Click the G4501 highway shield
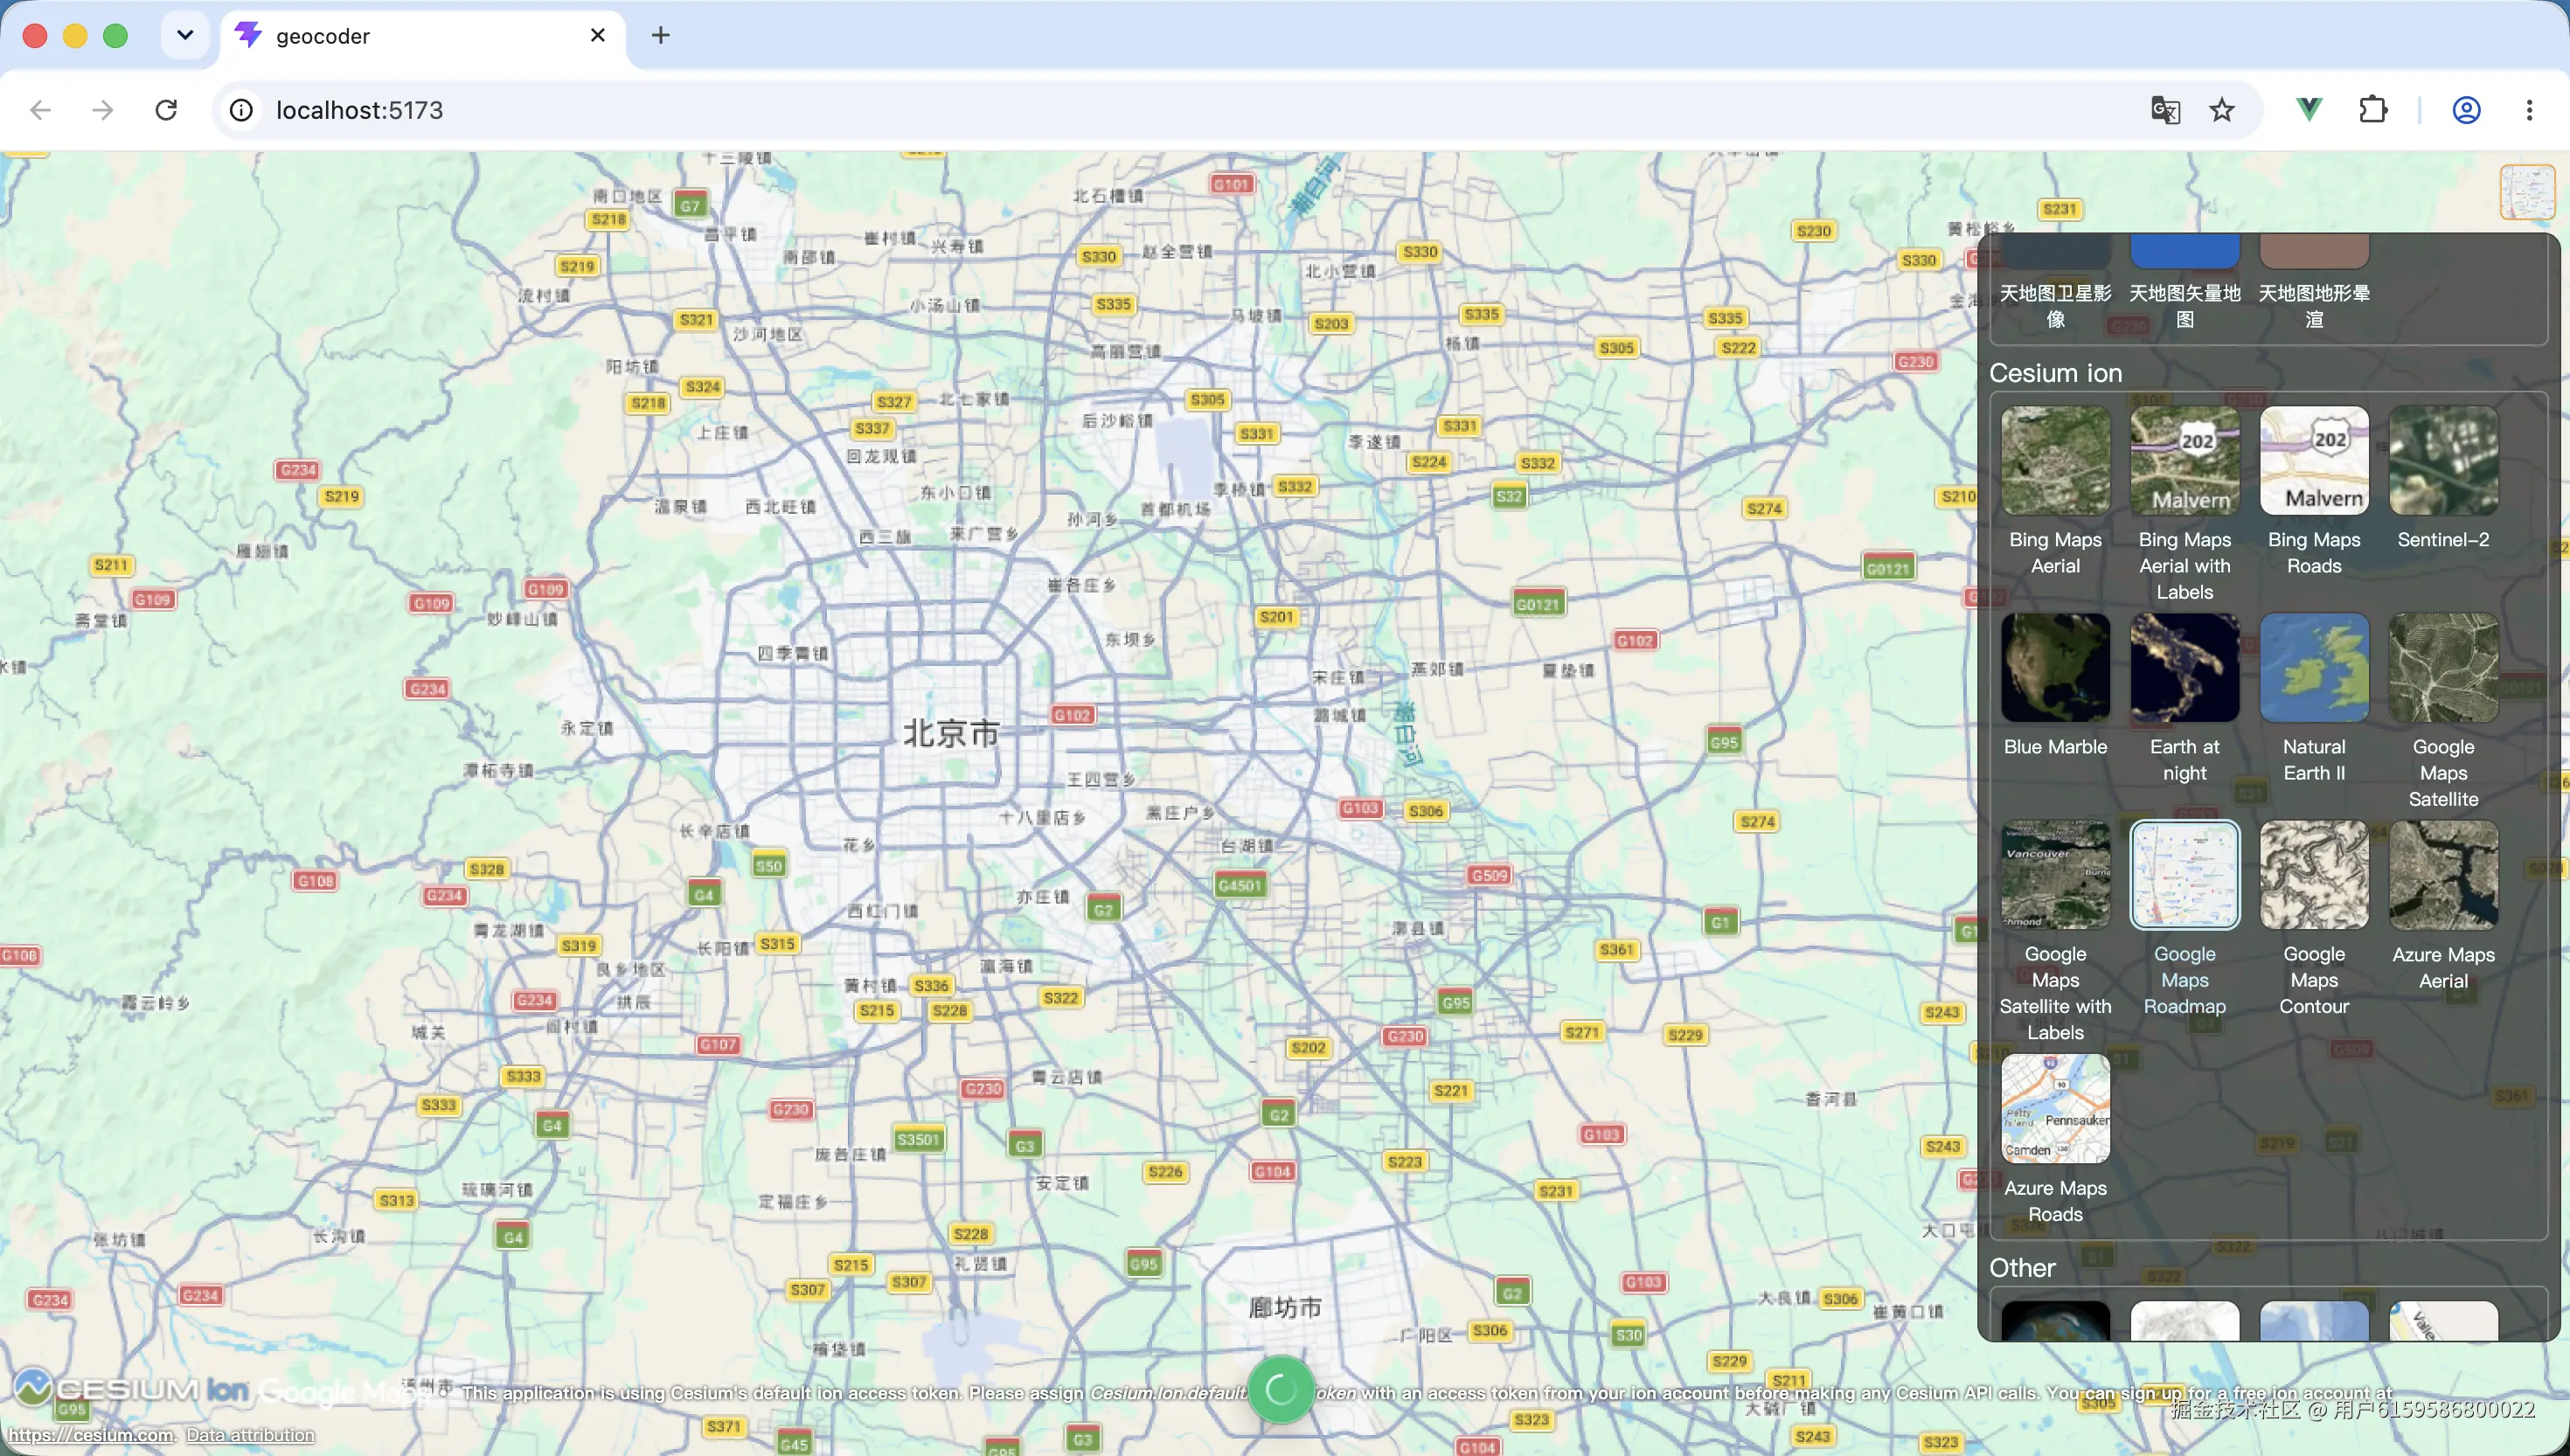Screen dimensions: 2570x1456 click(1240, 885)
